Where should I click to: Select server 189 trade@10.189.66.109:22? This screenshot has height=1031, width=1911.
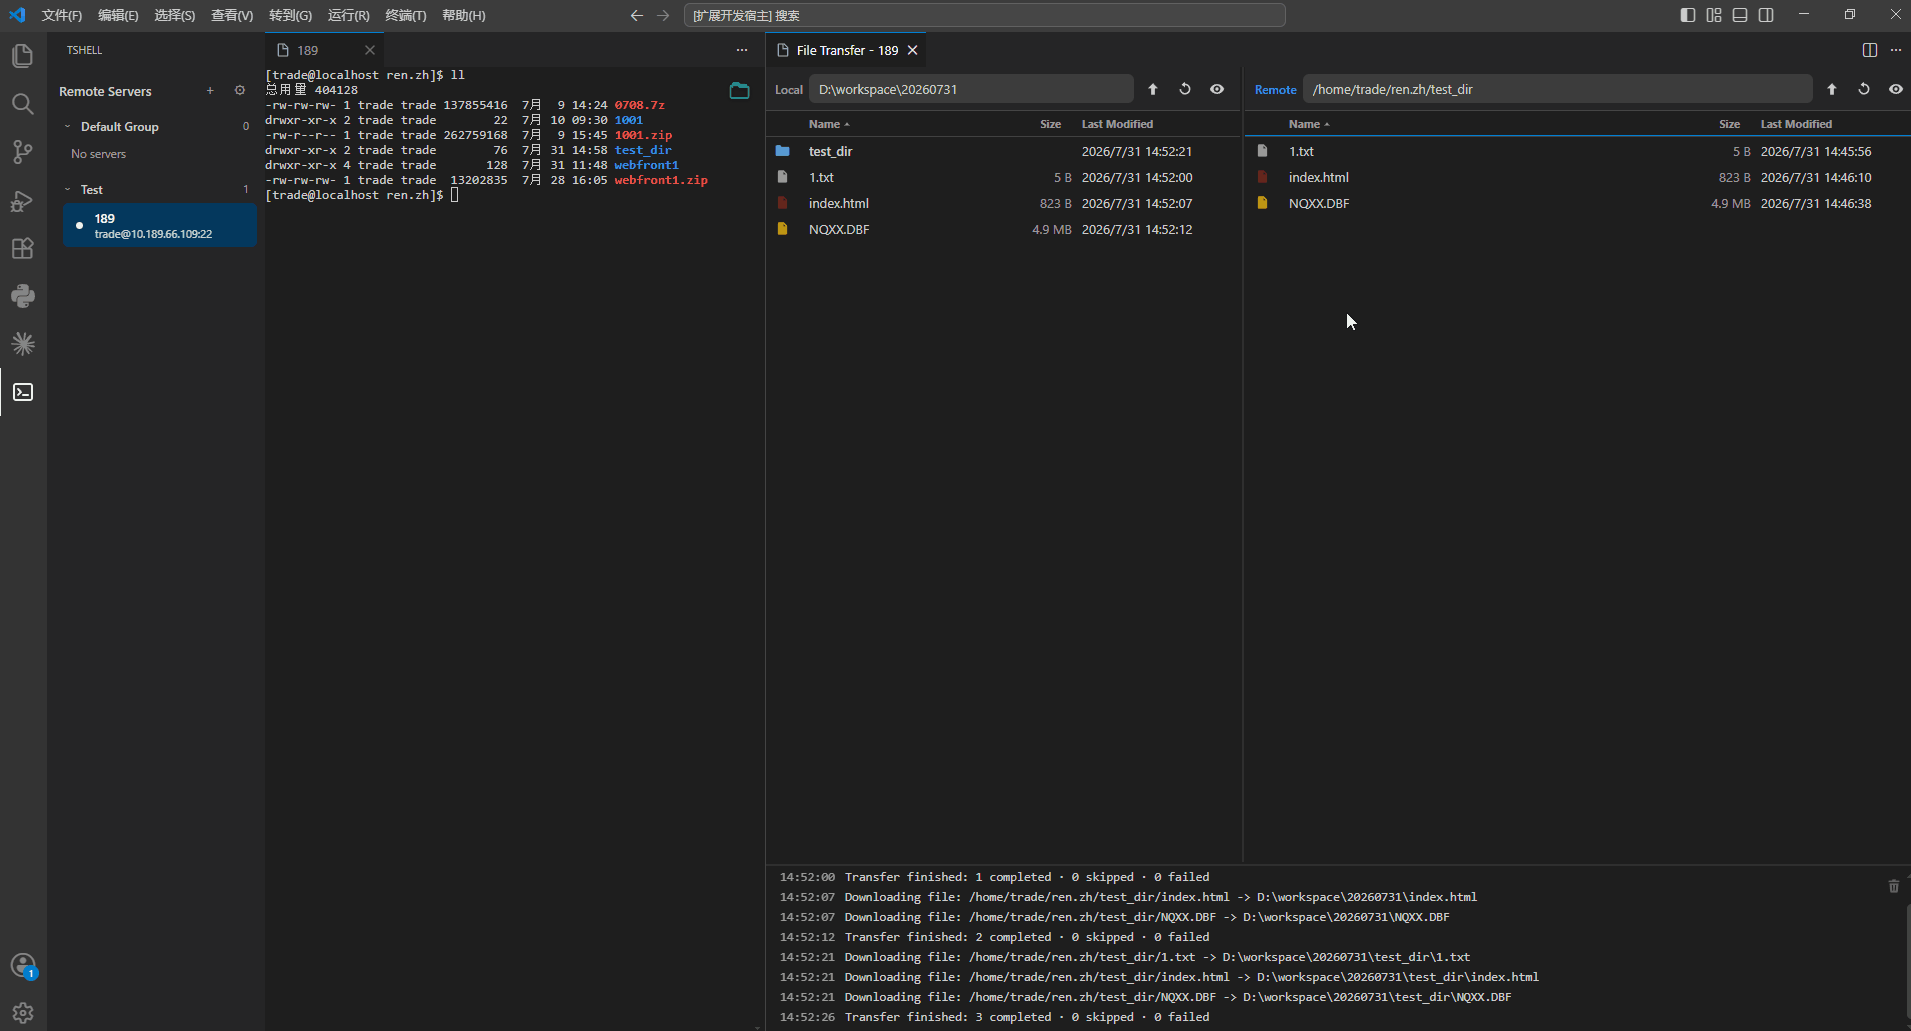pos(160,226)
